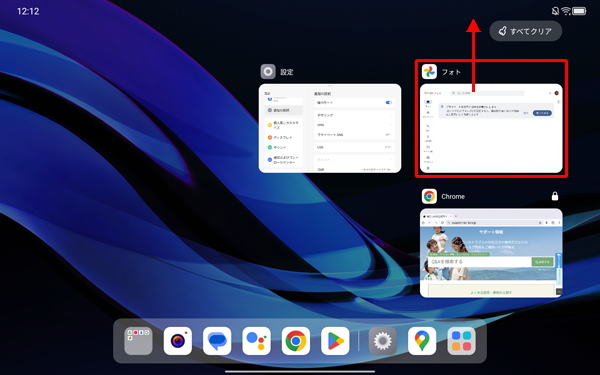The image size is (600, 375).
Task: Open the 設定 recent app card
Action: pyautogui.click(x=330, y=128)
